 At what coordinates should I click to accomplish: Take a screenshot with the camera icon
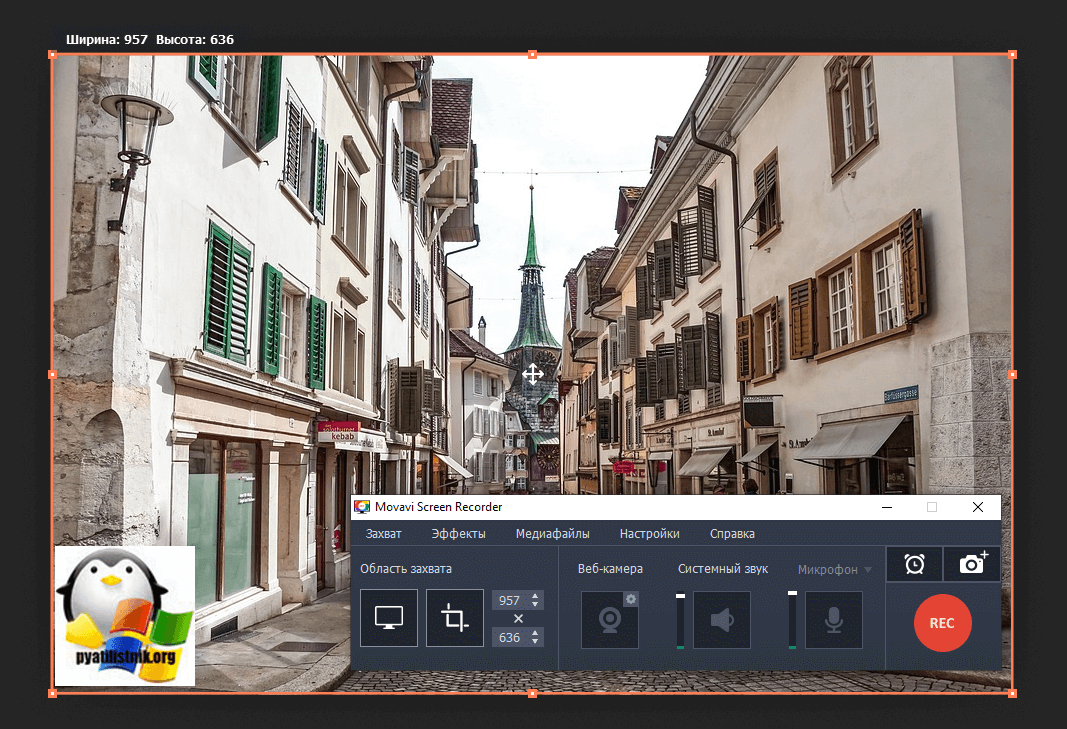coord(972,564)
